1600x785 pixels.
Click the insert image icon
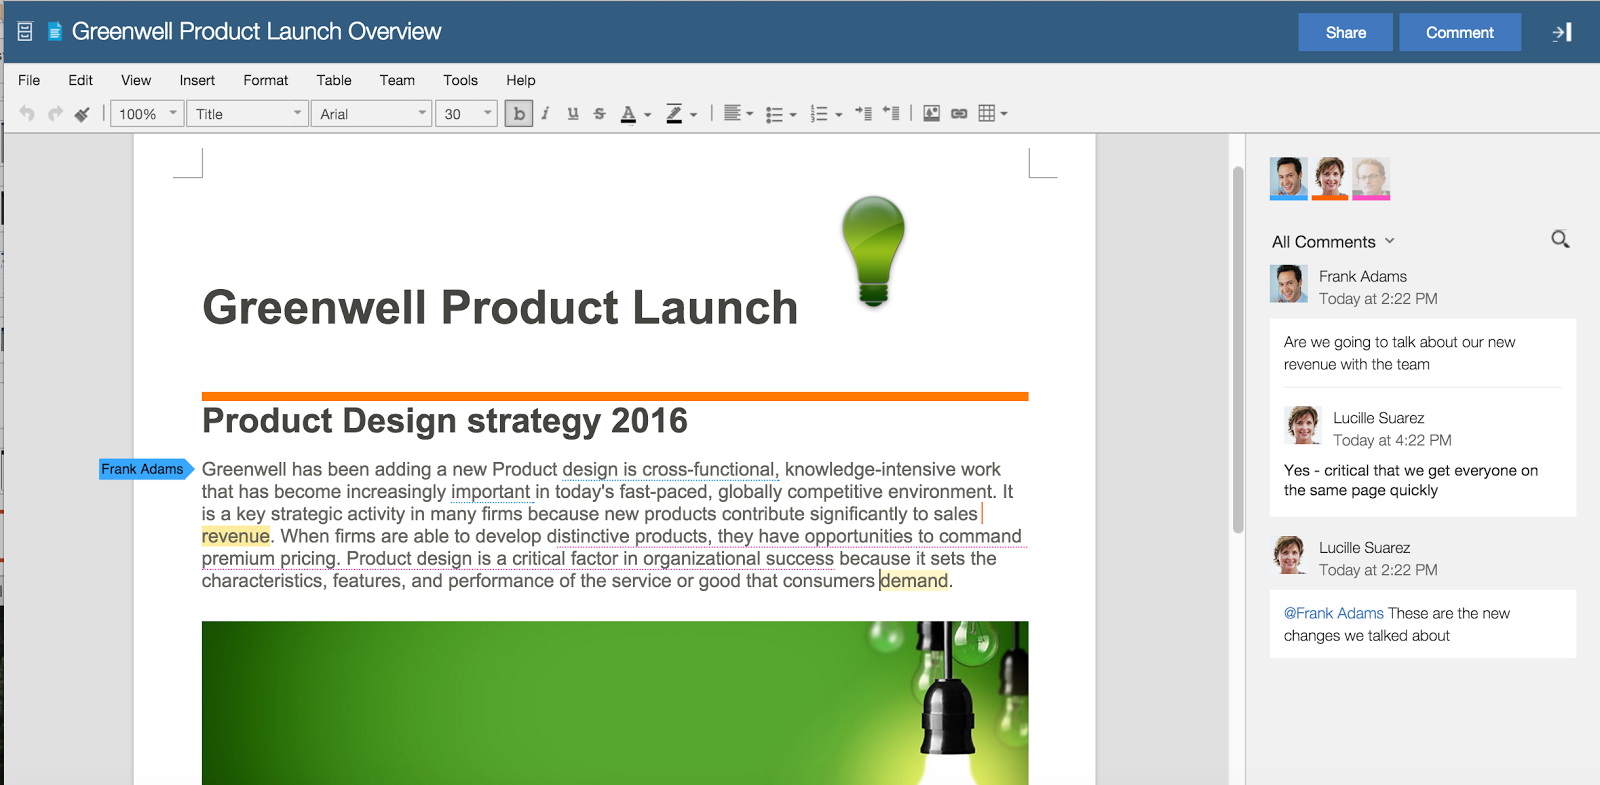click(x=931, y=113)
